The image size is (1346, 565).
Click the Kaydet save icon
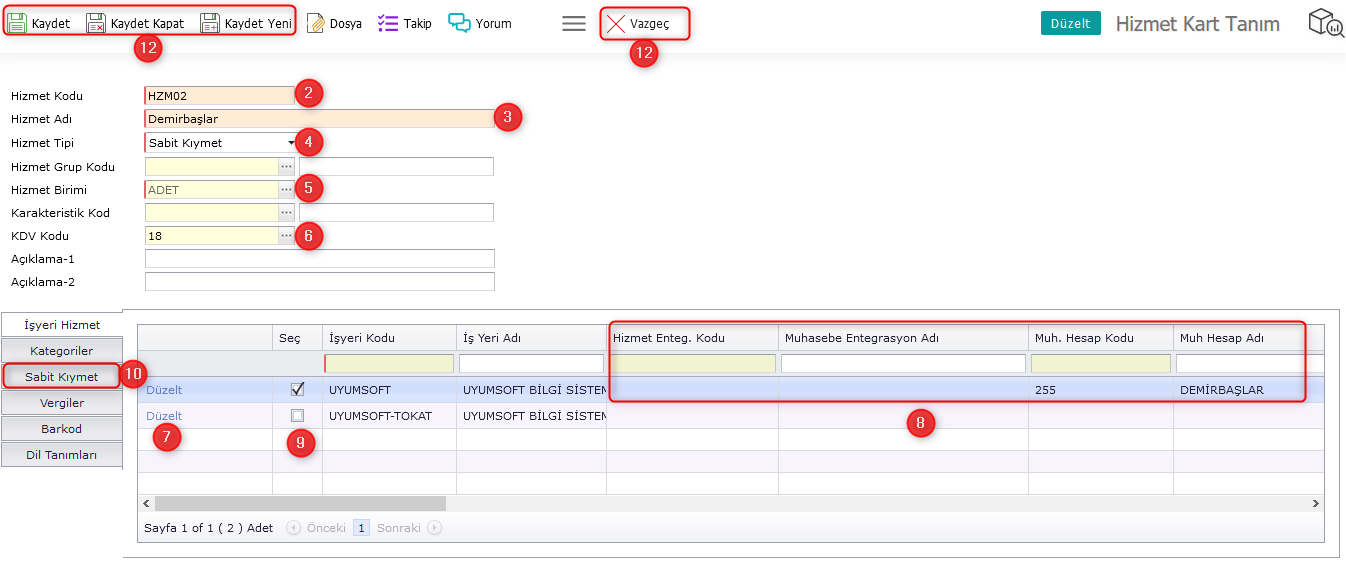[18, 23]
